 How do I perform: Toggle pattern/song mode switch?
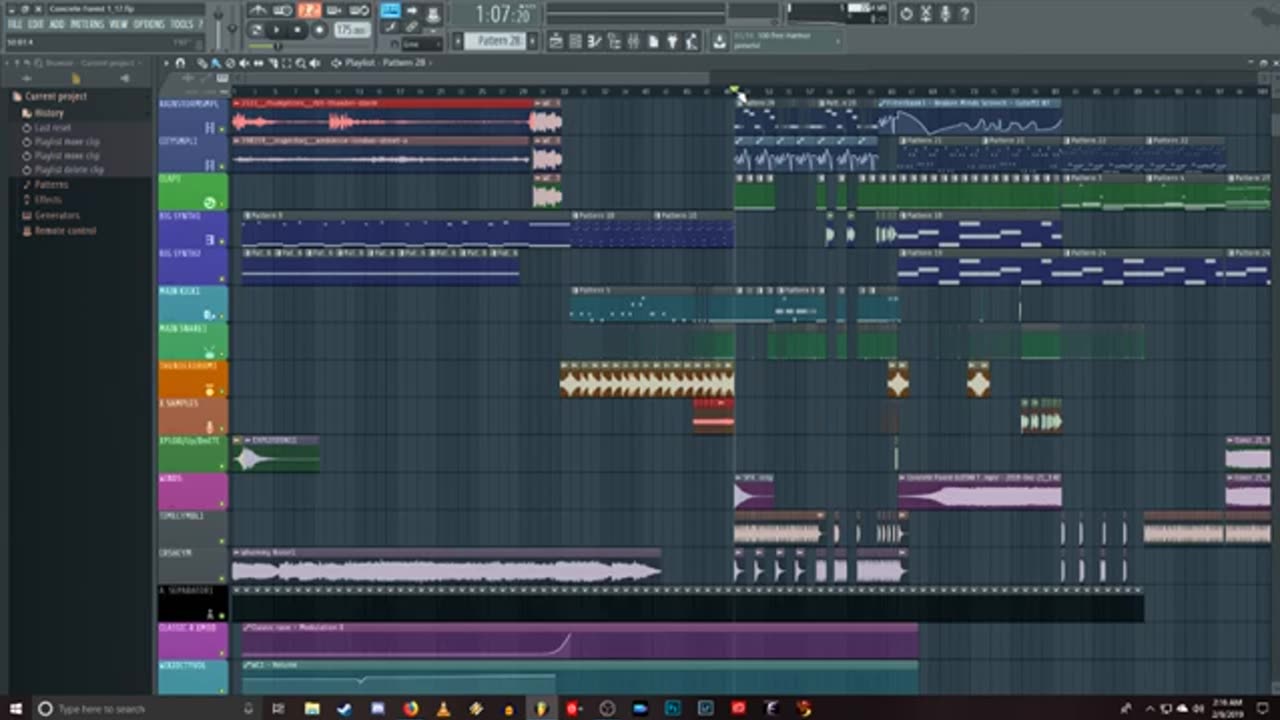click(256, 30)
